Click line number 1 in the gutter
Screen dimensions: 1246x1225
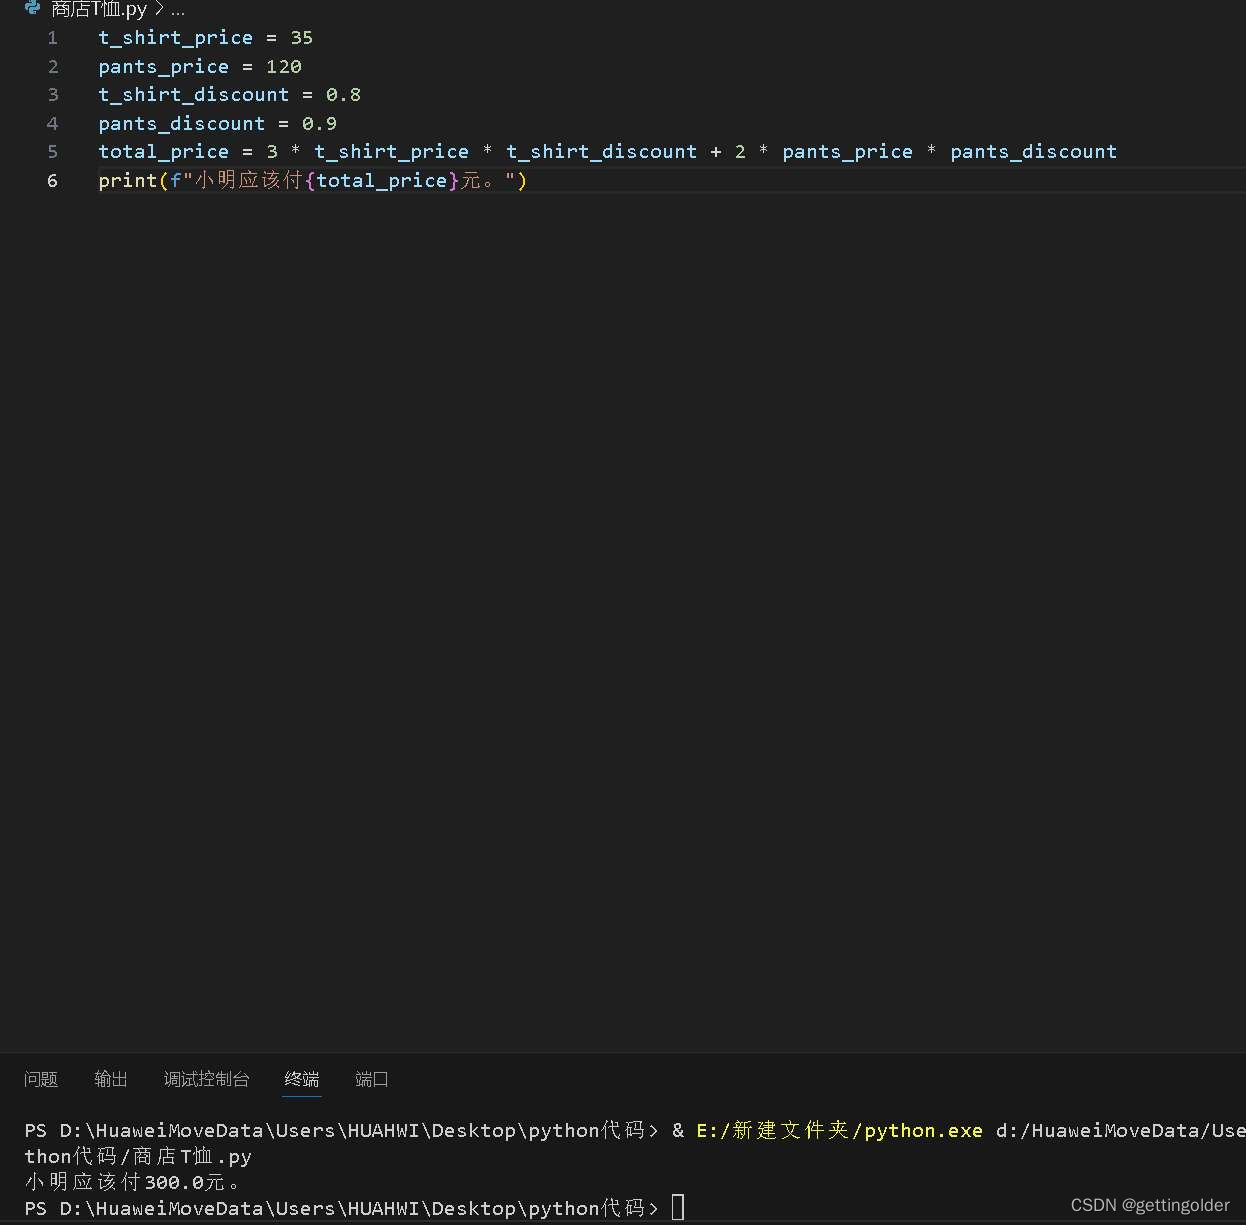coord(53,38)
